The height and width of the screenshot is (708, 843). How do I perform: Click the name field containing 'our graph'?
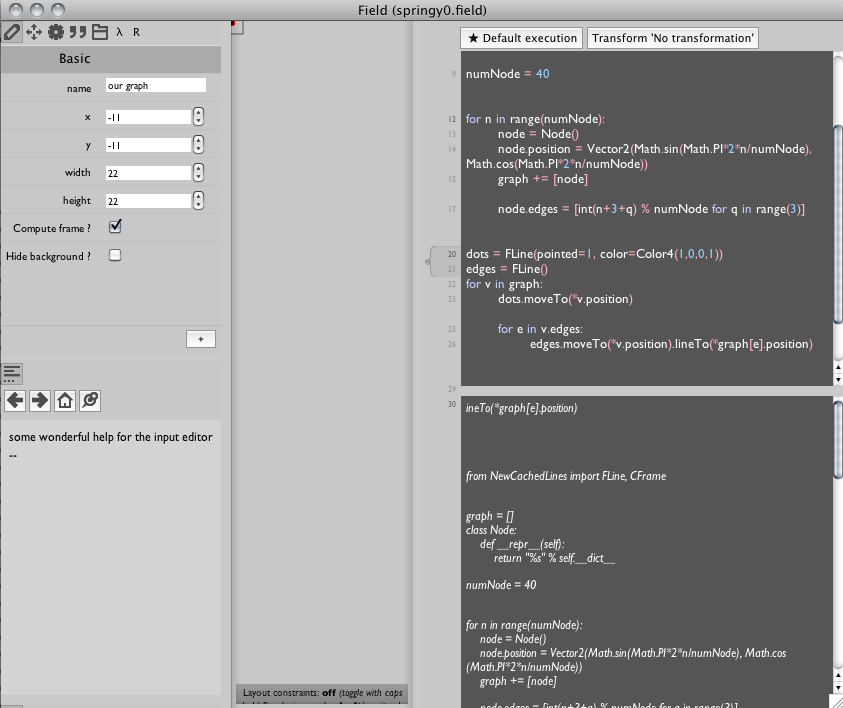click(x=155, y=87)
